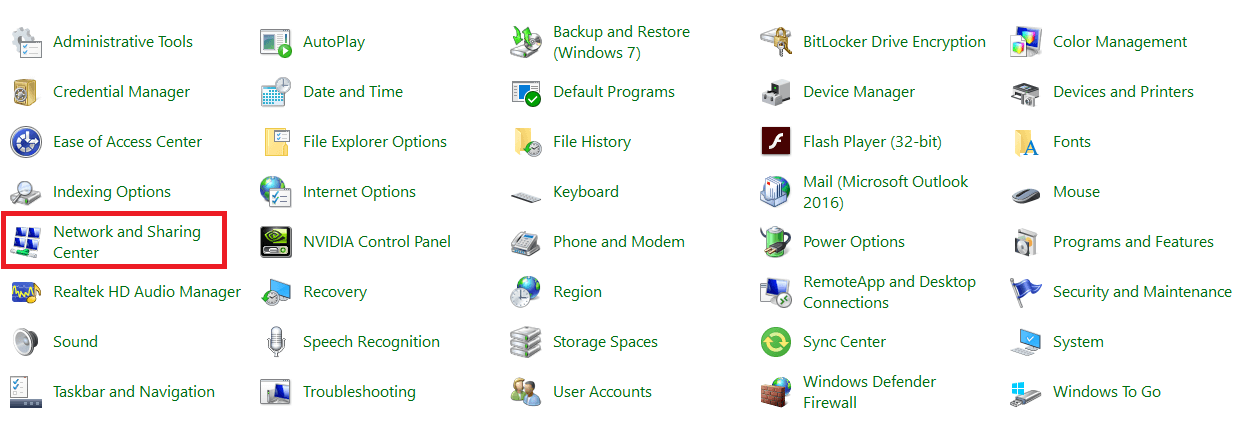1247x422 pixels.
Task: Open the Realtek HD Audio Manager icon
Action: [26, 292]
